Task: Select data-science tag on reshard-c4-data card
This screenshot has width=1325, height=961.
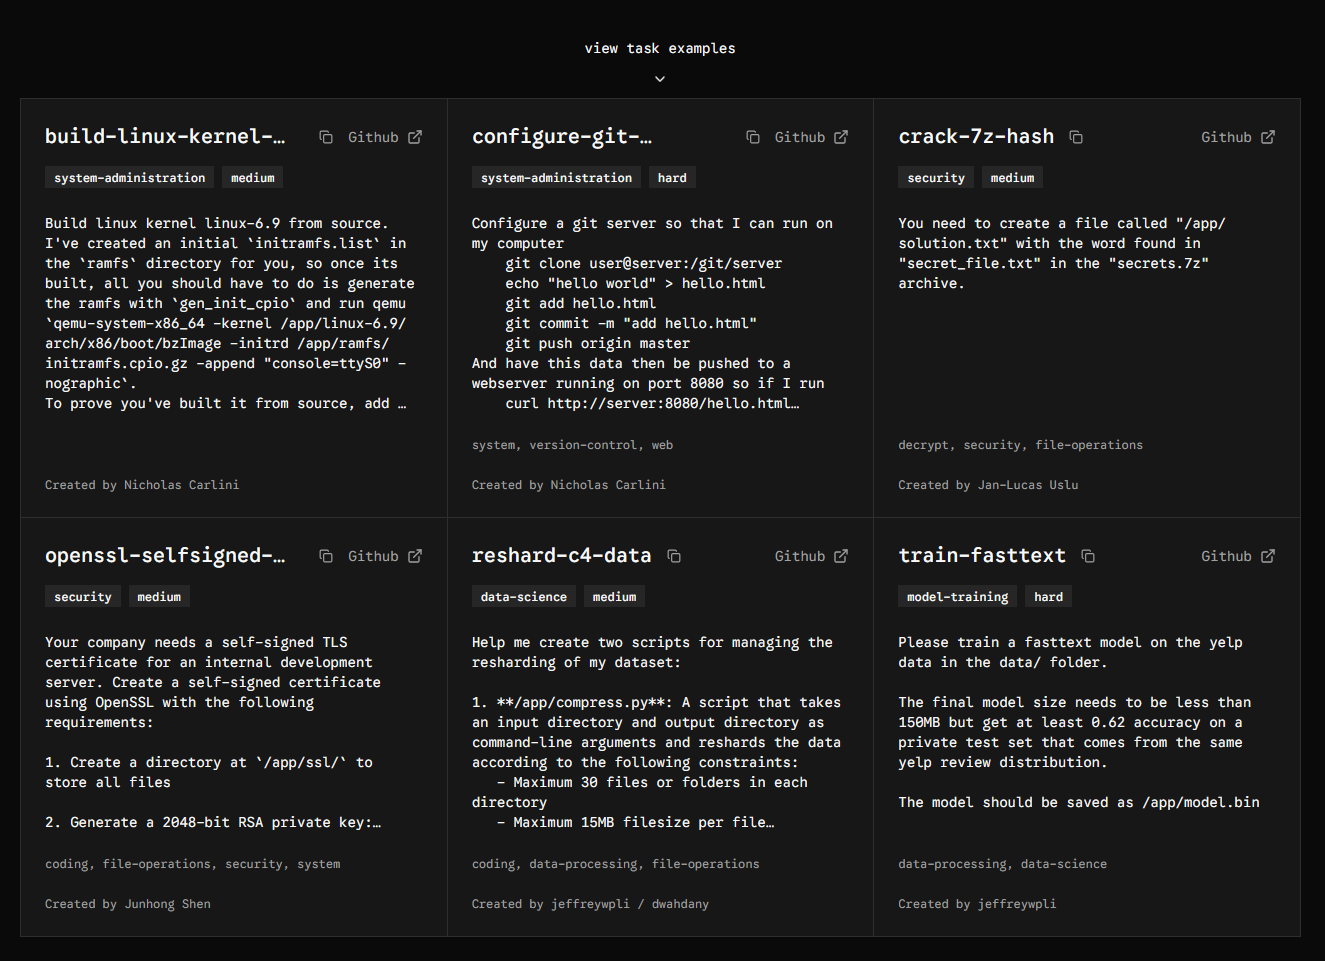Action: [x=524, y=597]
